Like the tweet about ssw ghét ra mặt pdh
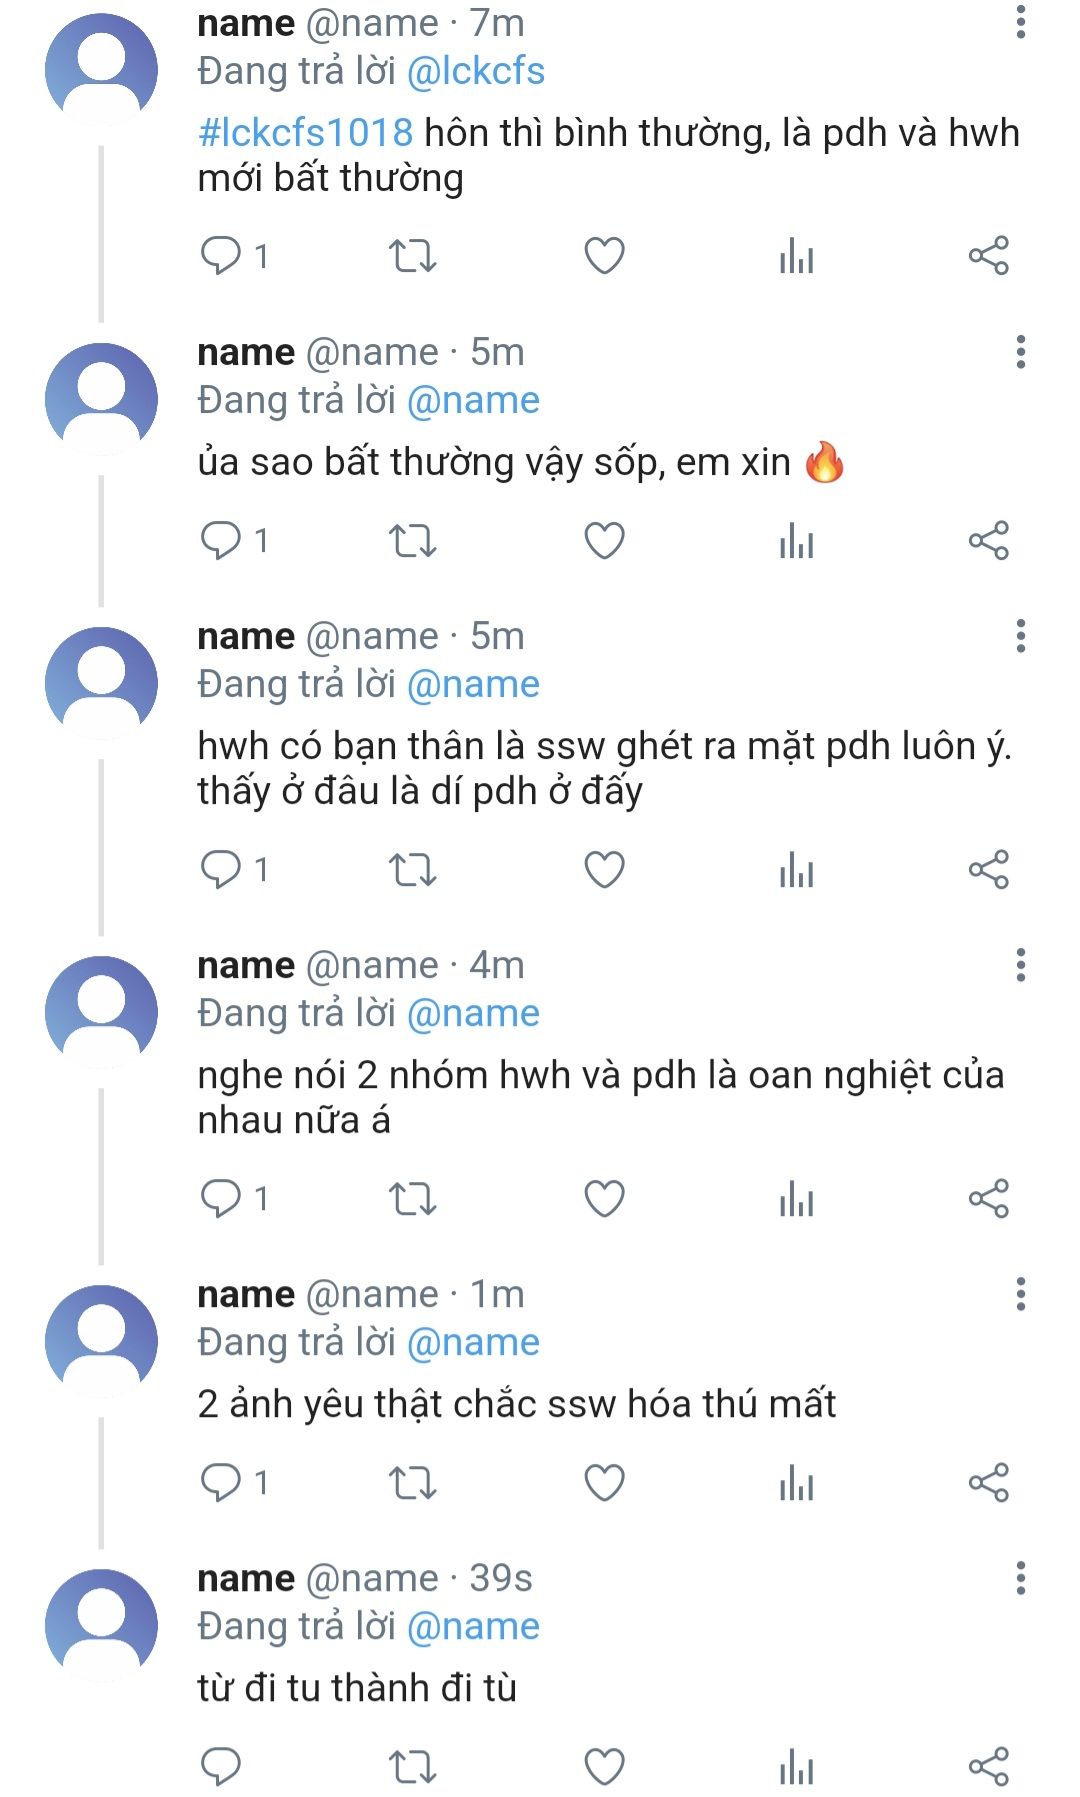1080x1797 pixels. 604,870
